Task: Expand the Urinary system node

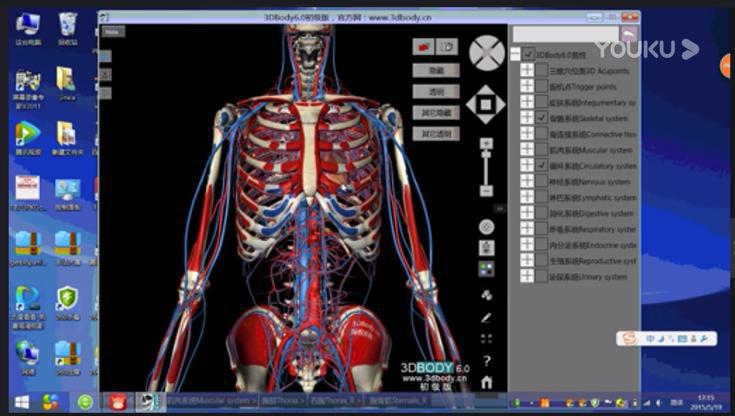Action: coord(527,276)
